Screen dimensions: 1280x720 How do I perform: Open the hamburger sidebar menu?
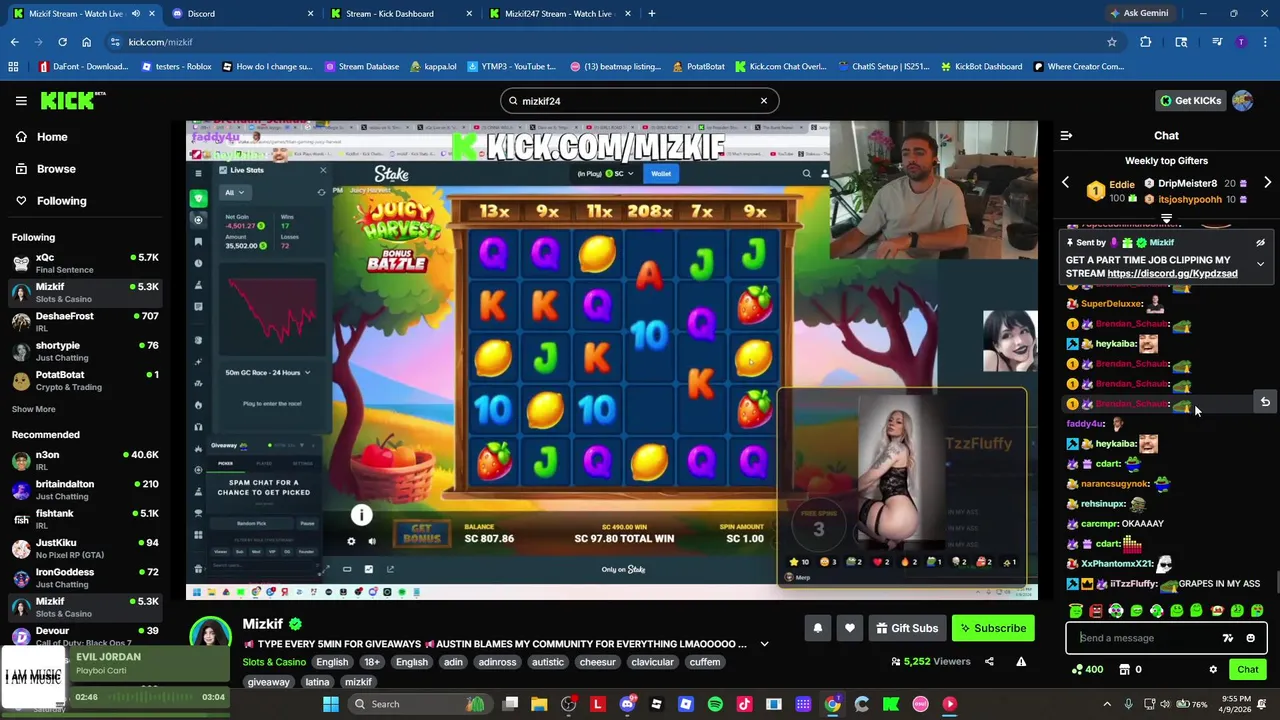[21, 101]
